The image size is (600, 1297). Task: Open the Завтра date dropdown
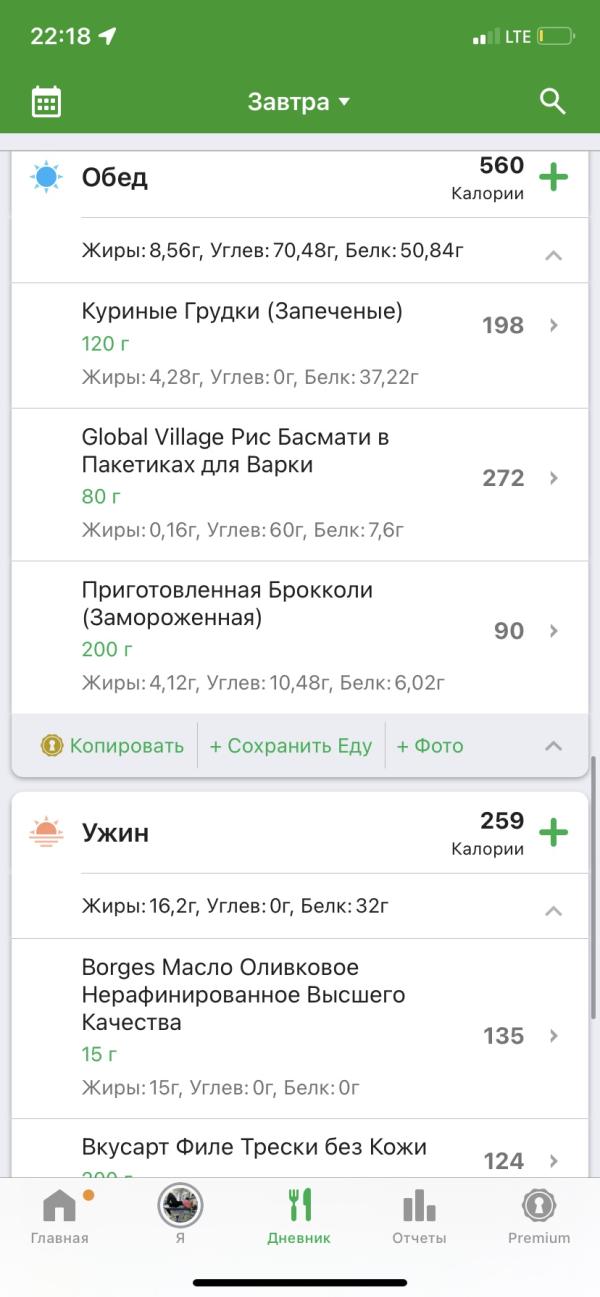299,102
